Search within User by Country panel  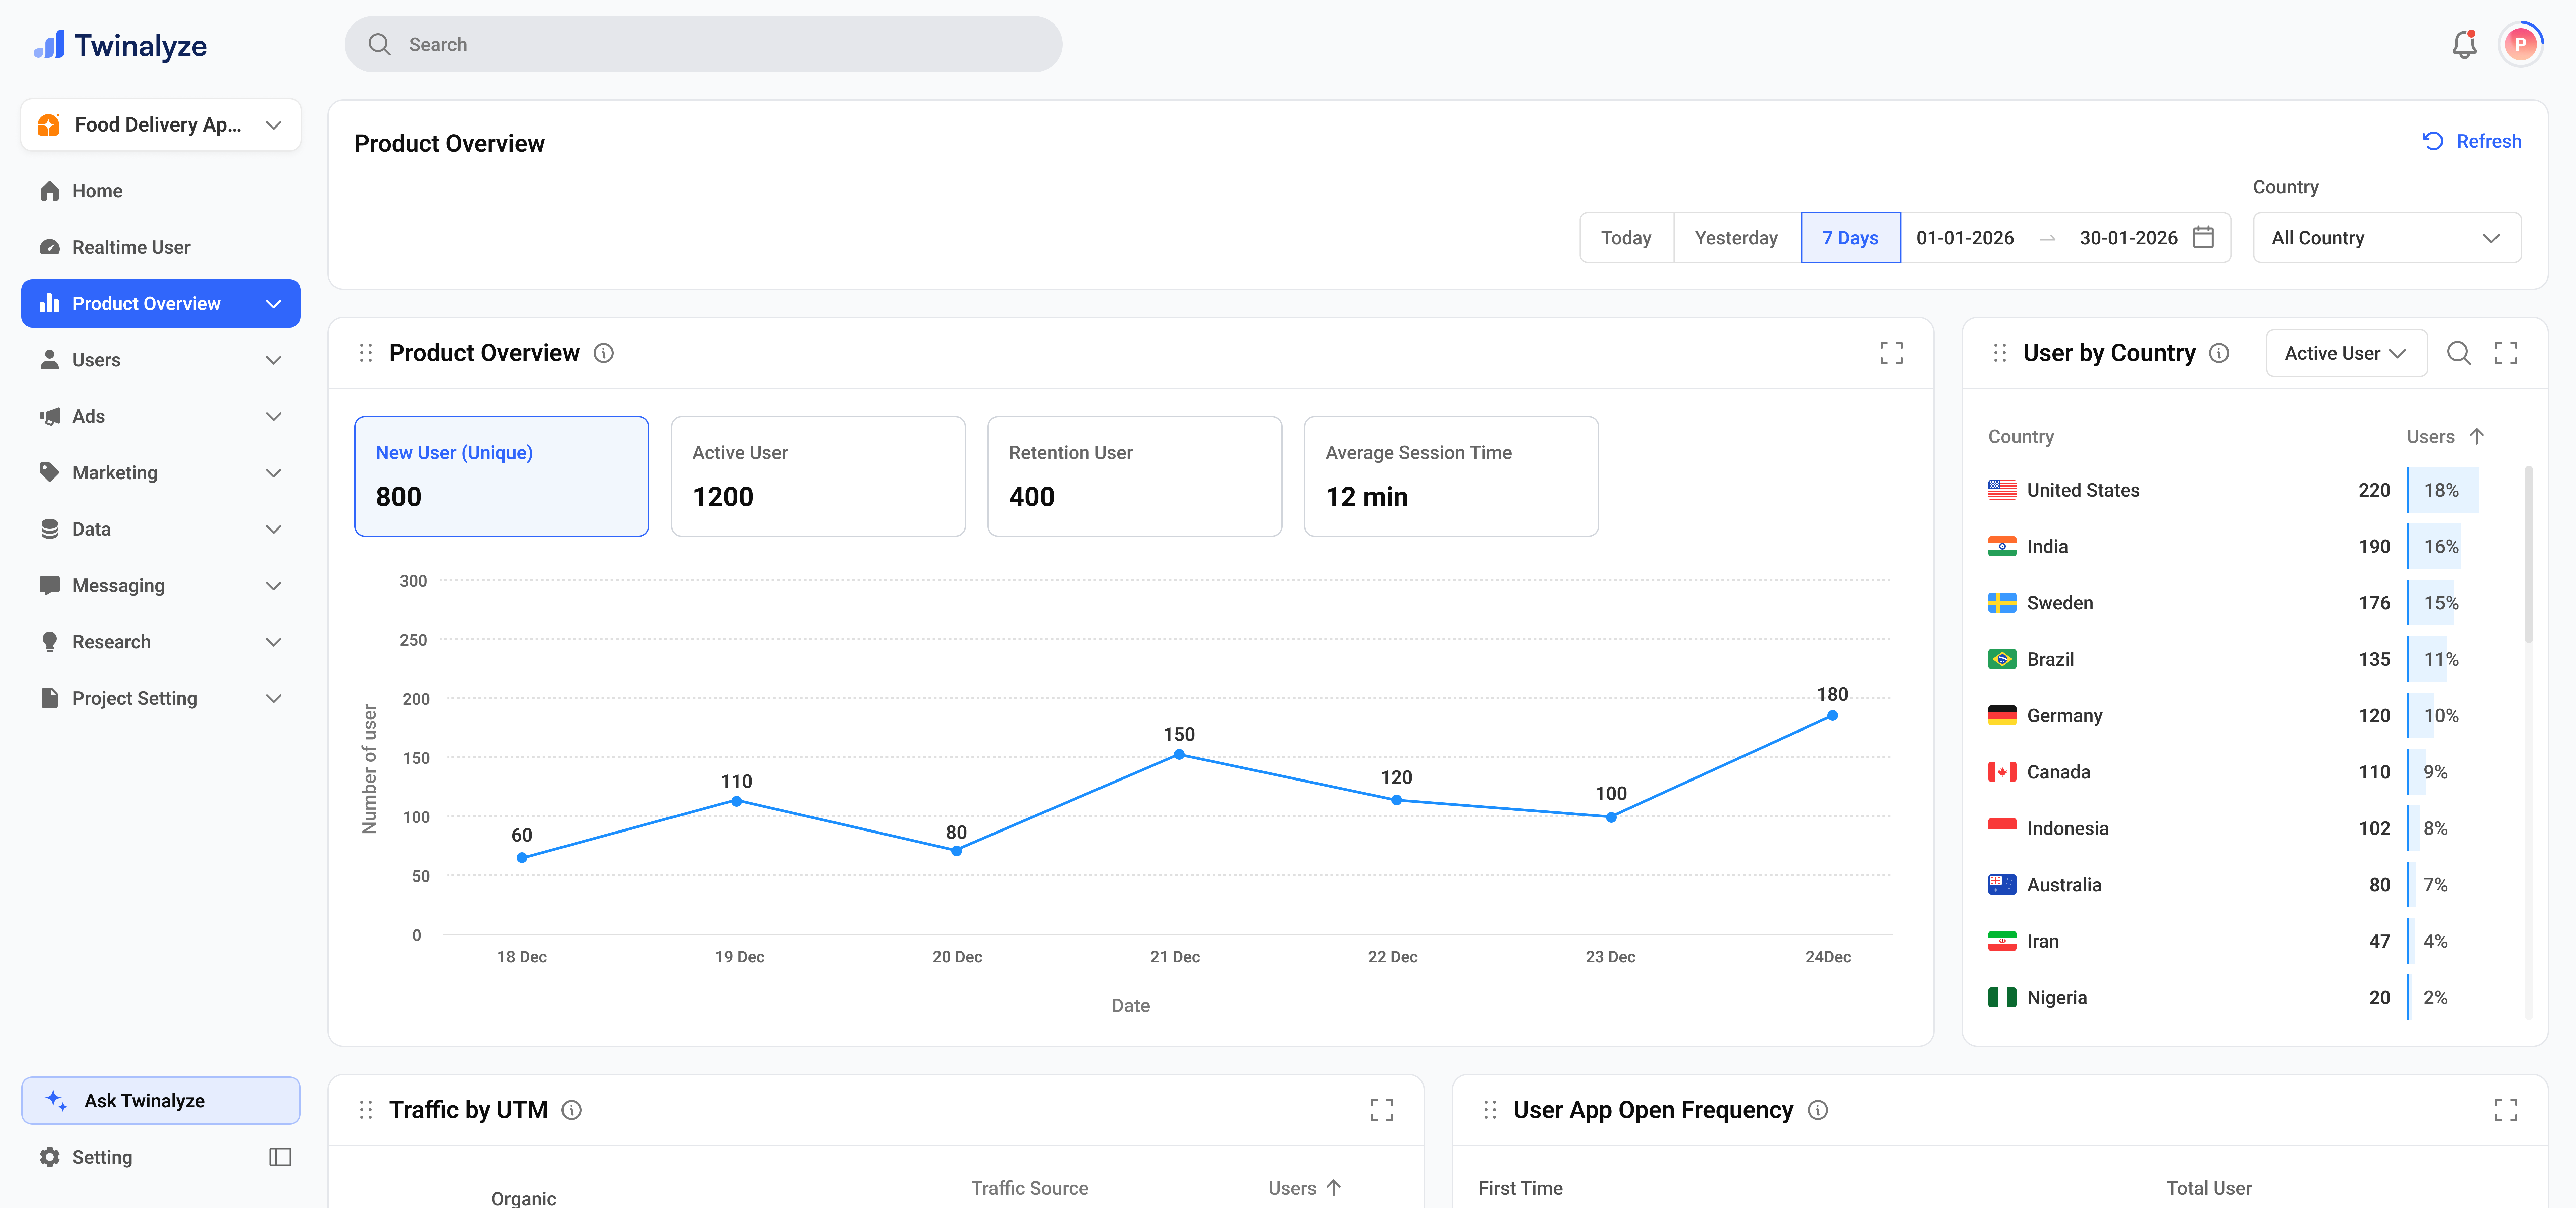pyautogui.click(x=2459, y=353)
